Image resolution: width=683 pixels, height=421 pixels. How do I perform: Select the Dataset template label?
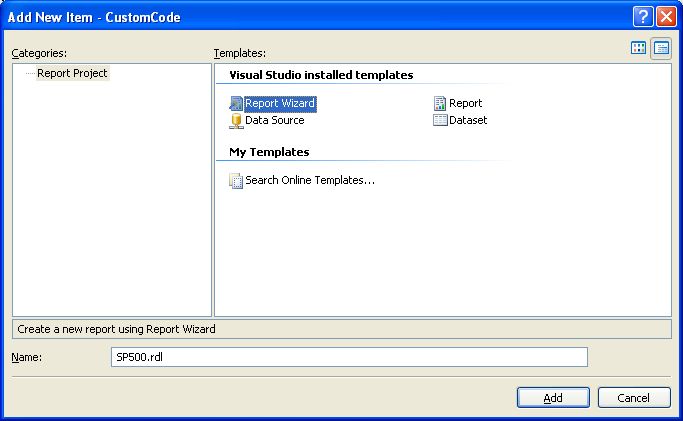(x=468, y=120)
